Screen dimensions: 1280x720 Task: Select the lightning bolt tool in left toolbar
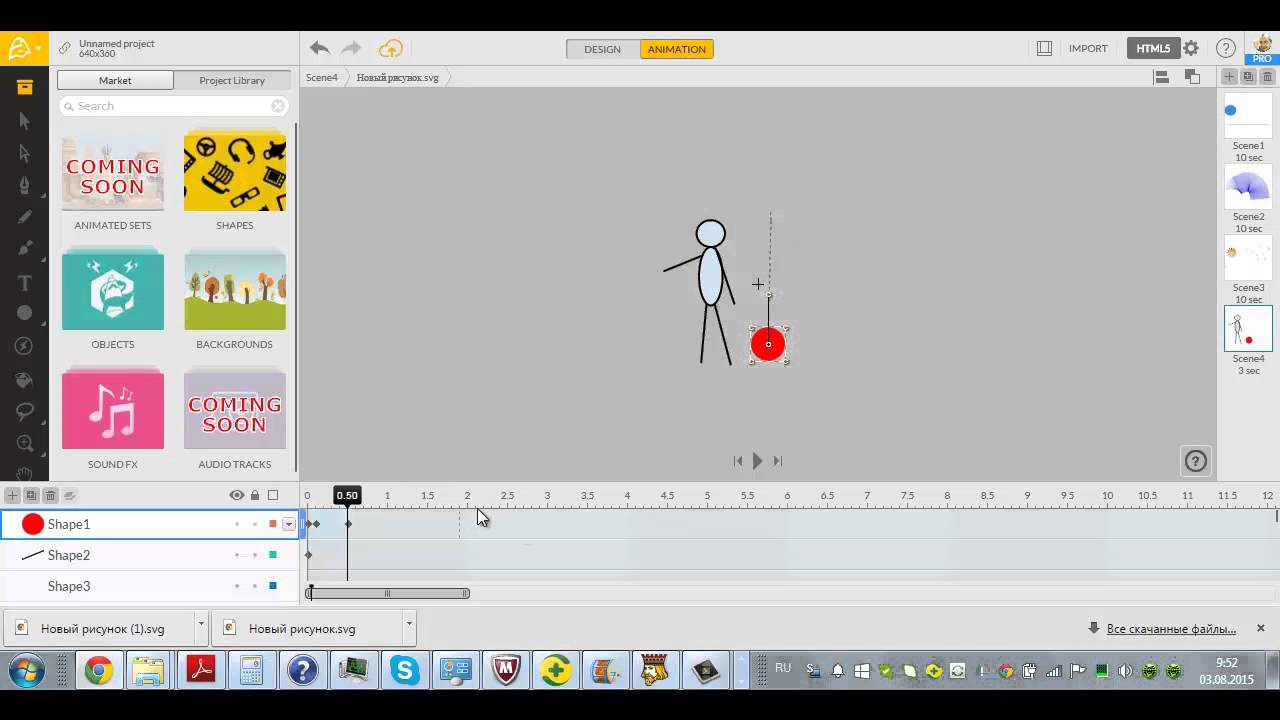[x=24, y=346]
